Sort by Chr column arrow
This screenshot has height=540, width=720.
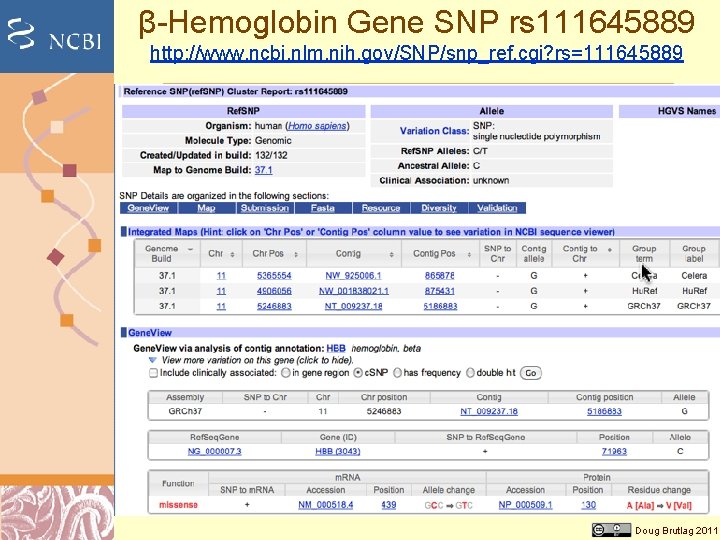(232, 254)
